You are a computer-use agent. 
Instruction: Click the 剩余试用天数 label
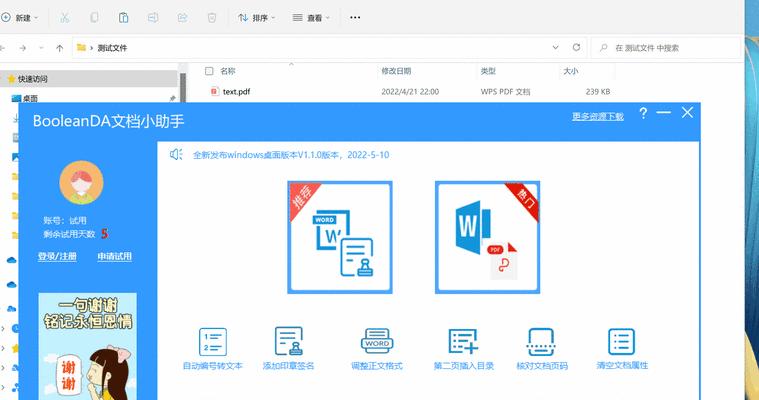point(69,234)
